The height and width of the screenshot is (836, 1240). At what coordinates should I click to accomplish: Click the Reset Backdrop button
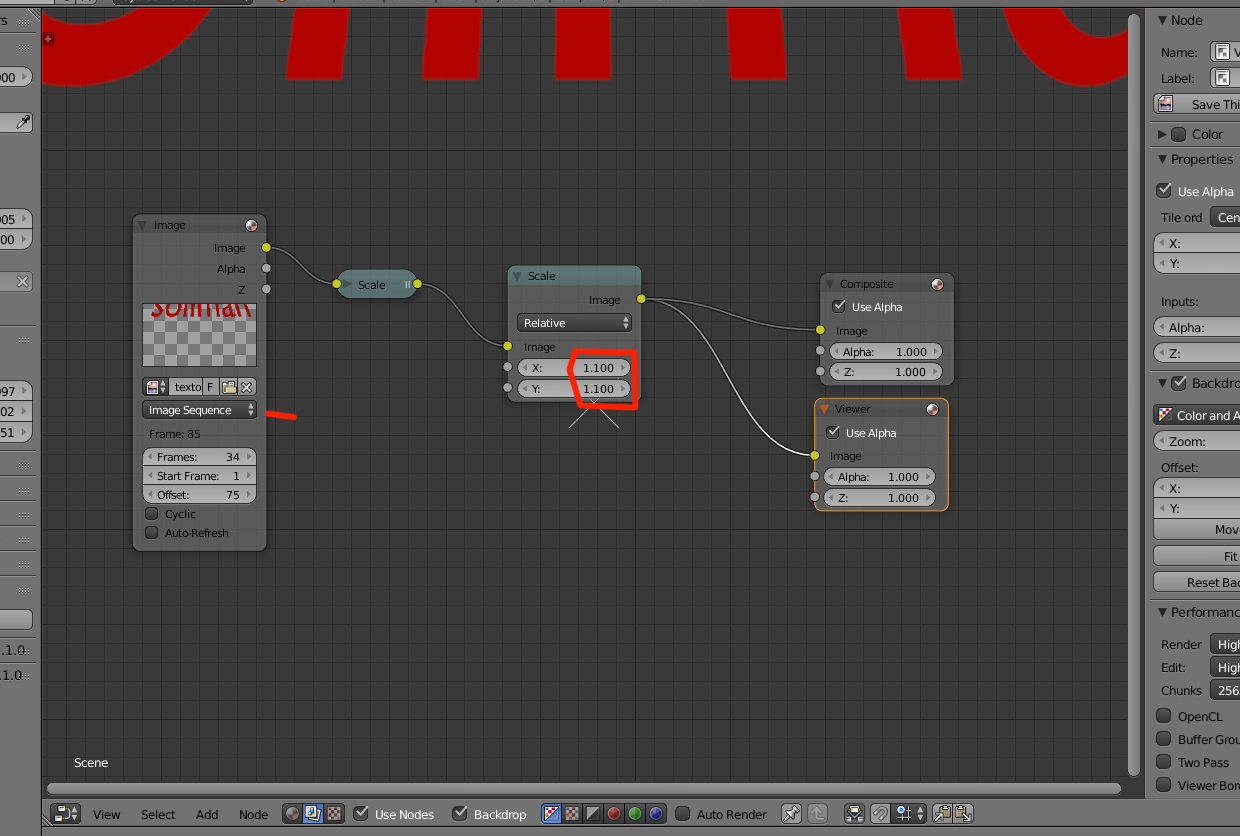pyautogui.click(x=1197, y=582)
